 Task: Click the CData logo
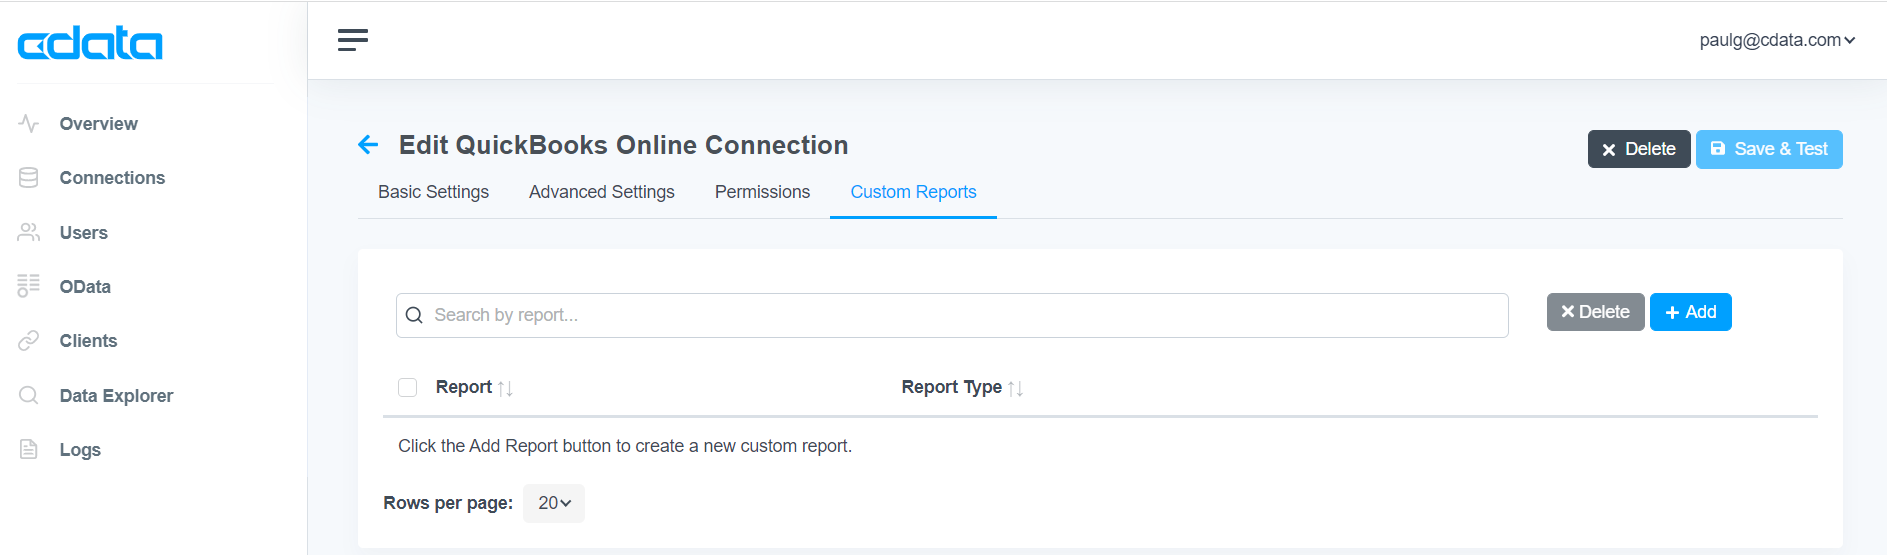coord(90,43)
